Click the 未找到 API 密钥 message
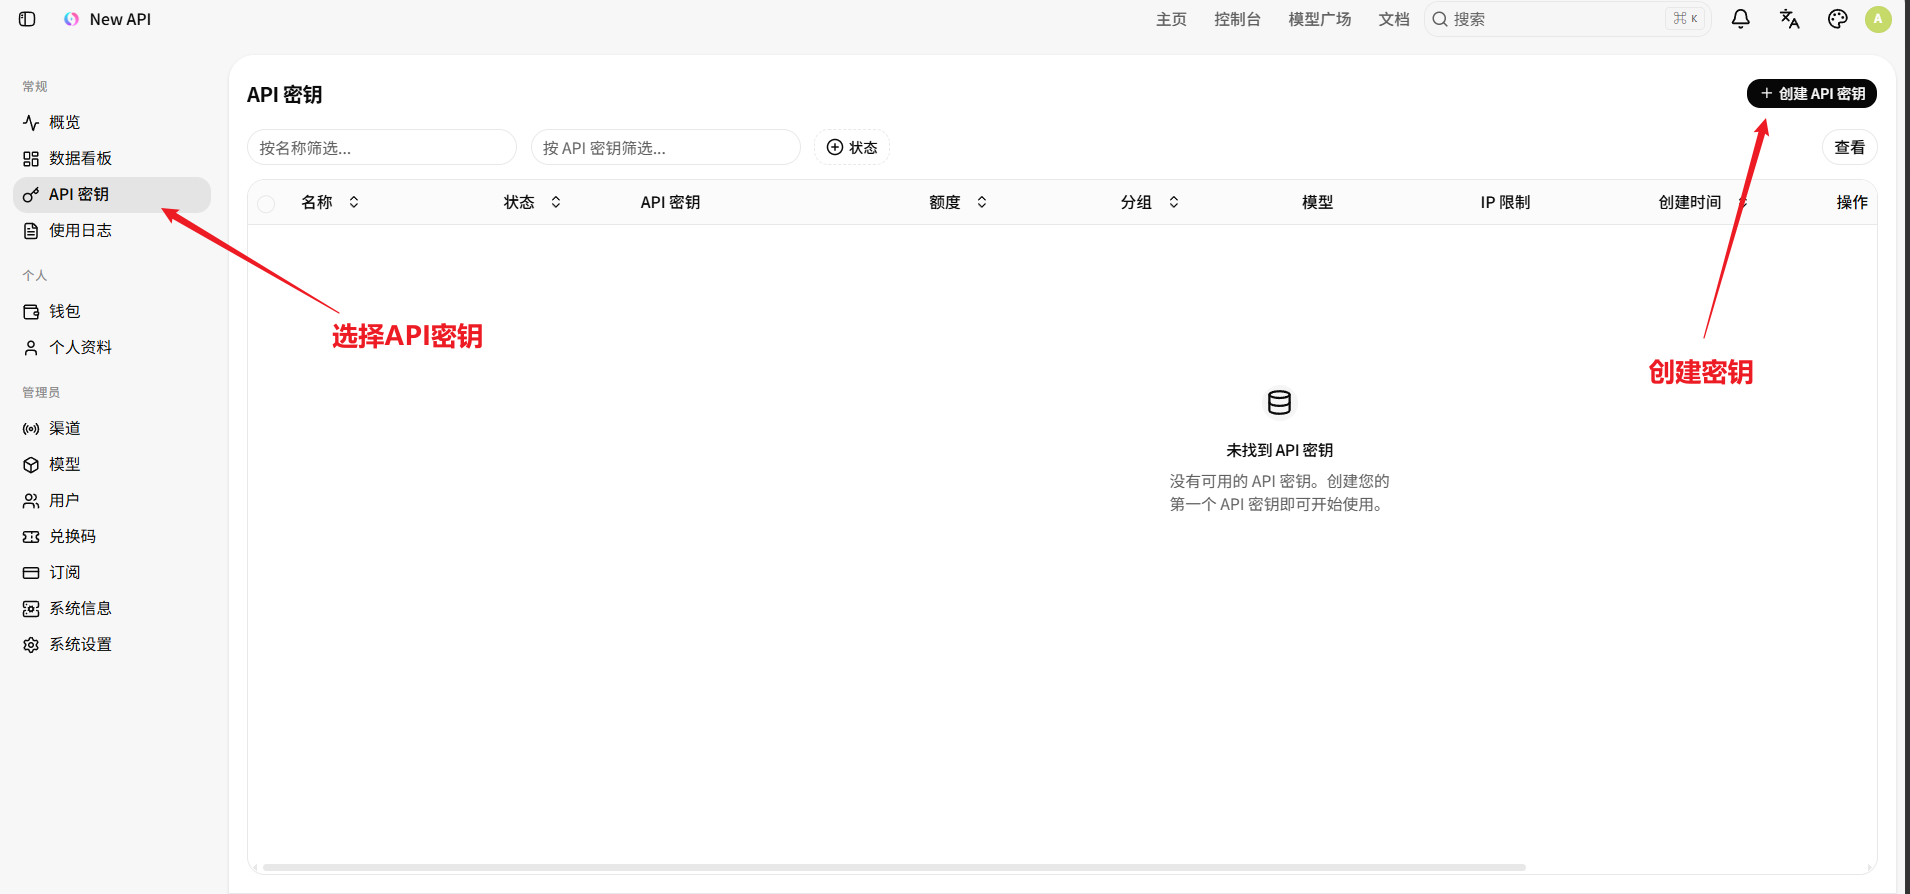 [x=1279, y=450]
